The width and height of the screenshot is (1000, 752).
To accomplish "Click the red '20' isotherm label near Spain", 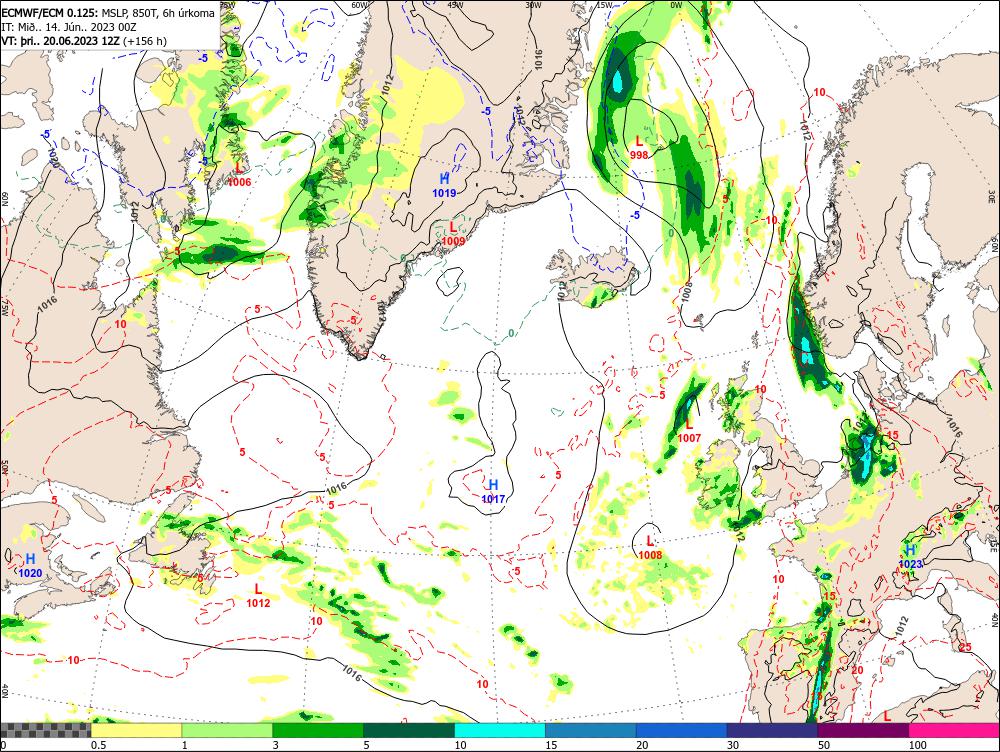I will (x=857, y=670).
